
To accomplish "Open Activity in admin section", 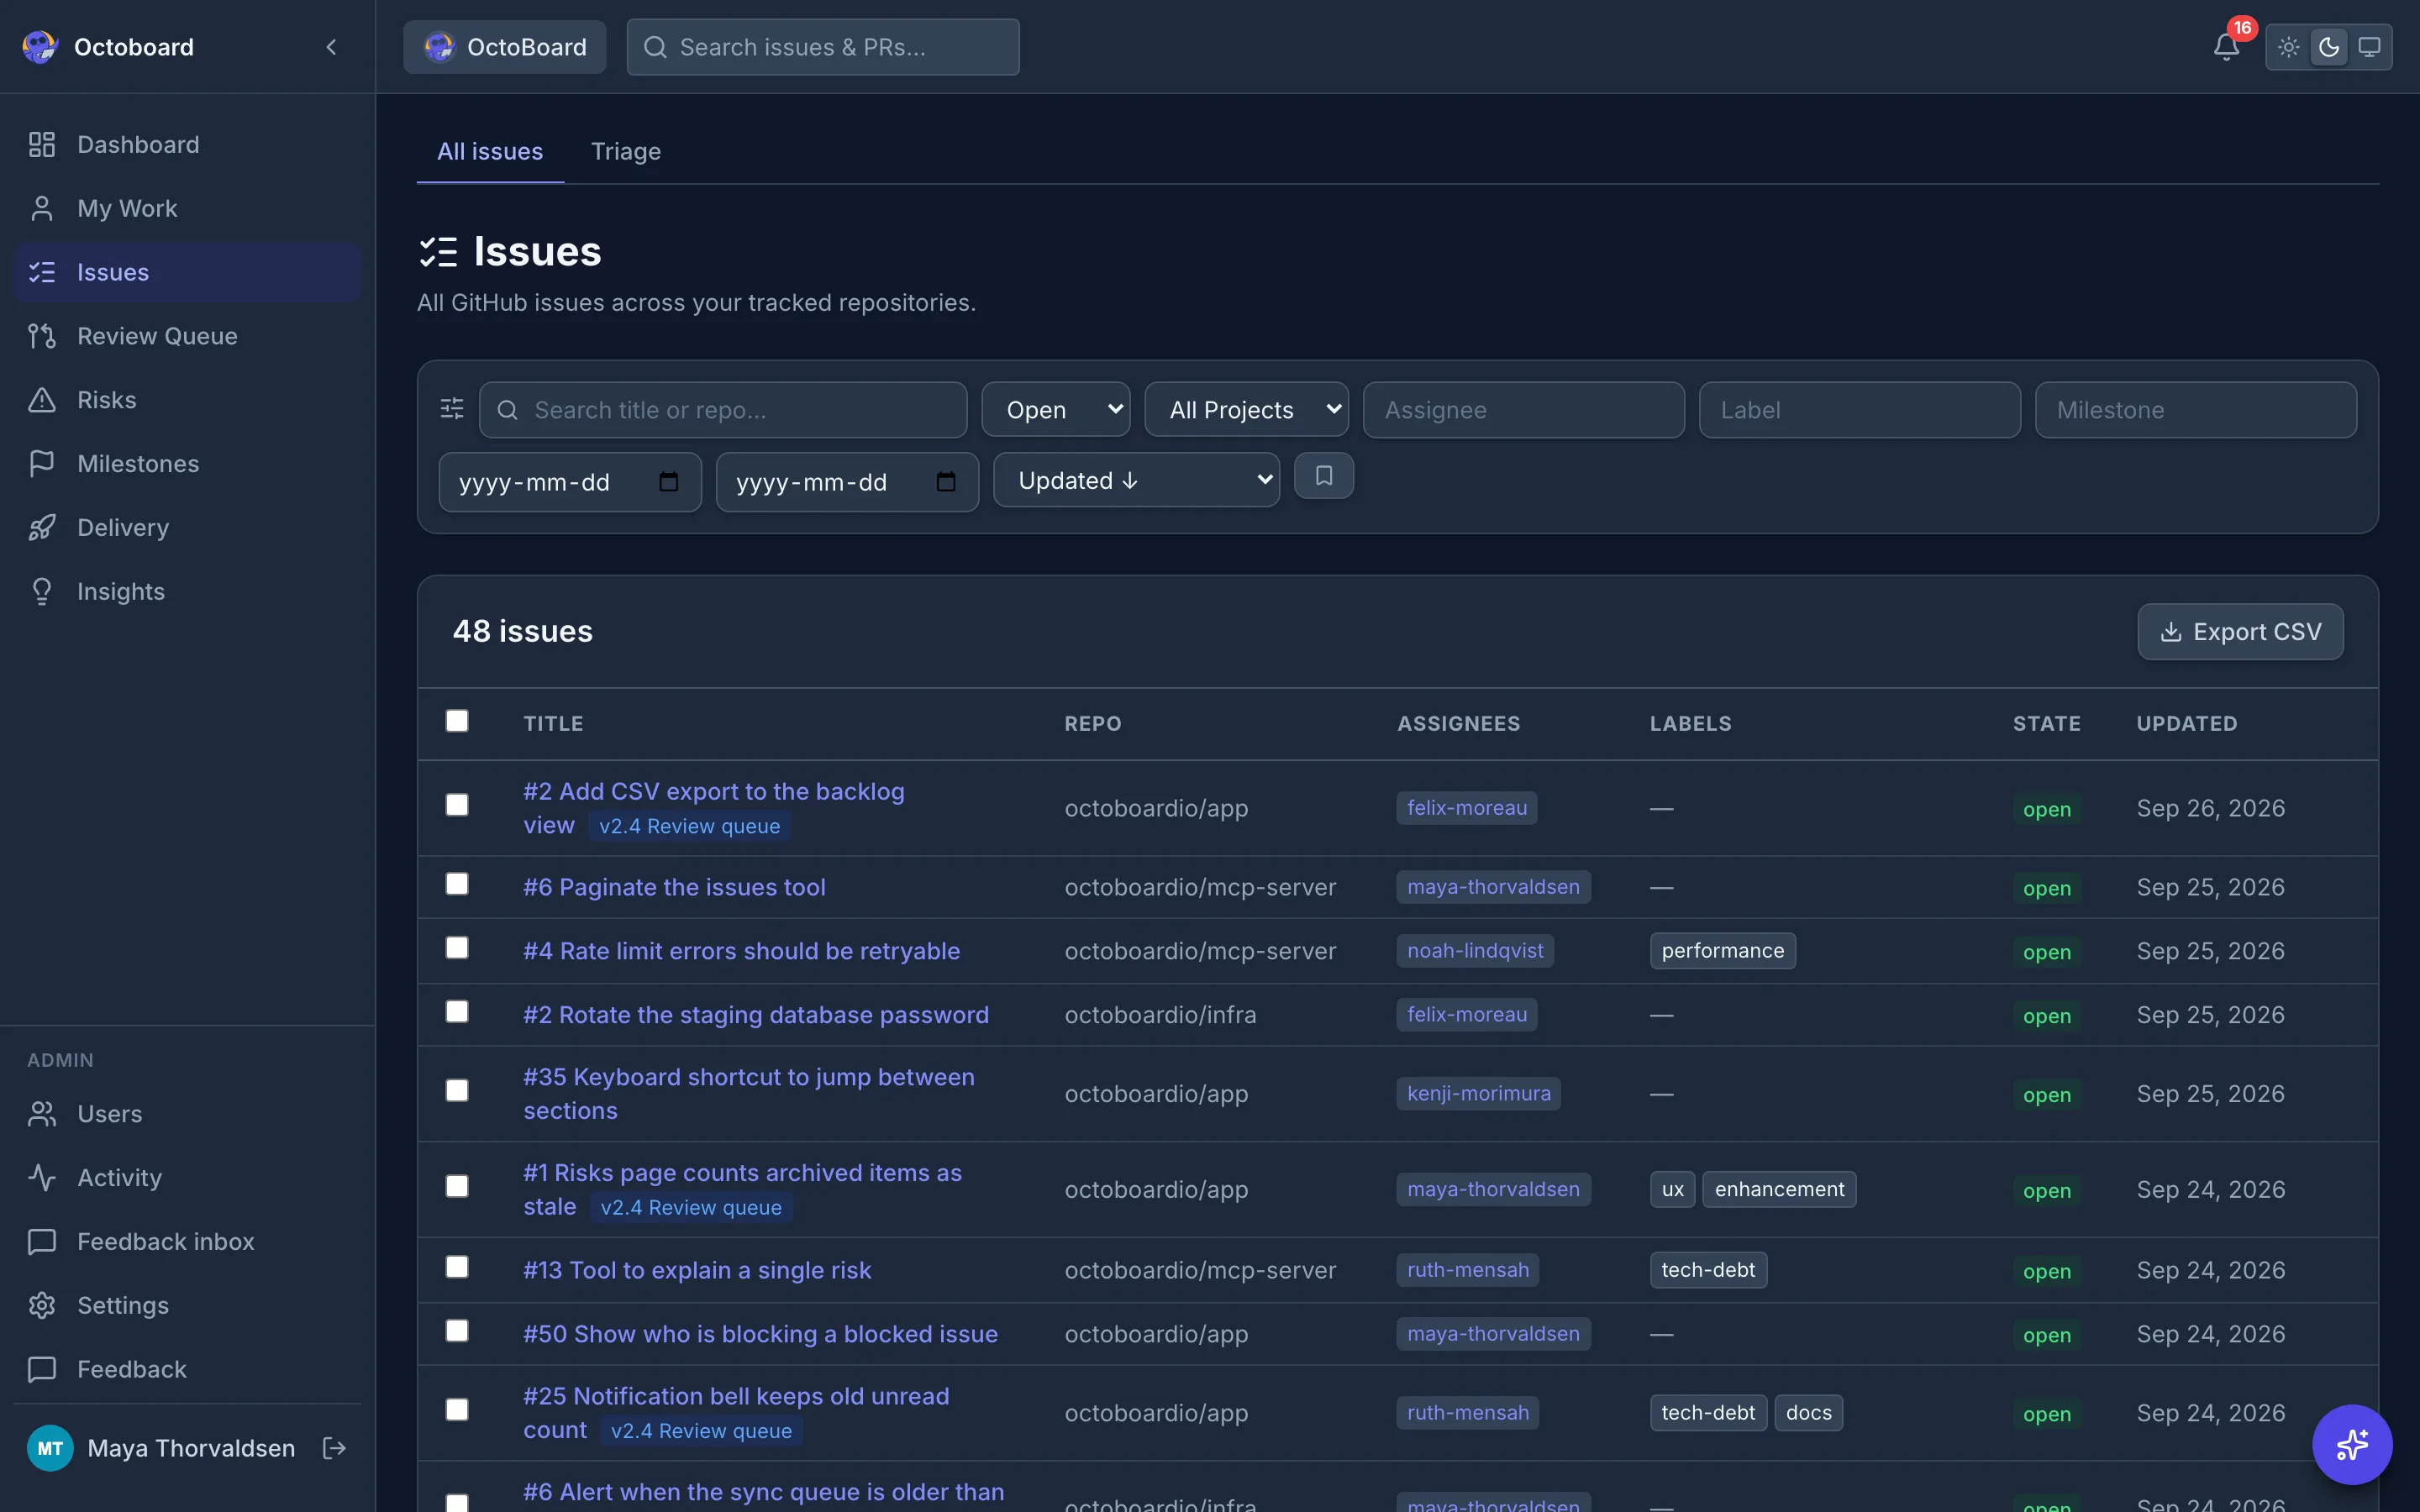I will click(187, 1178).
